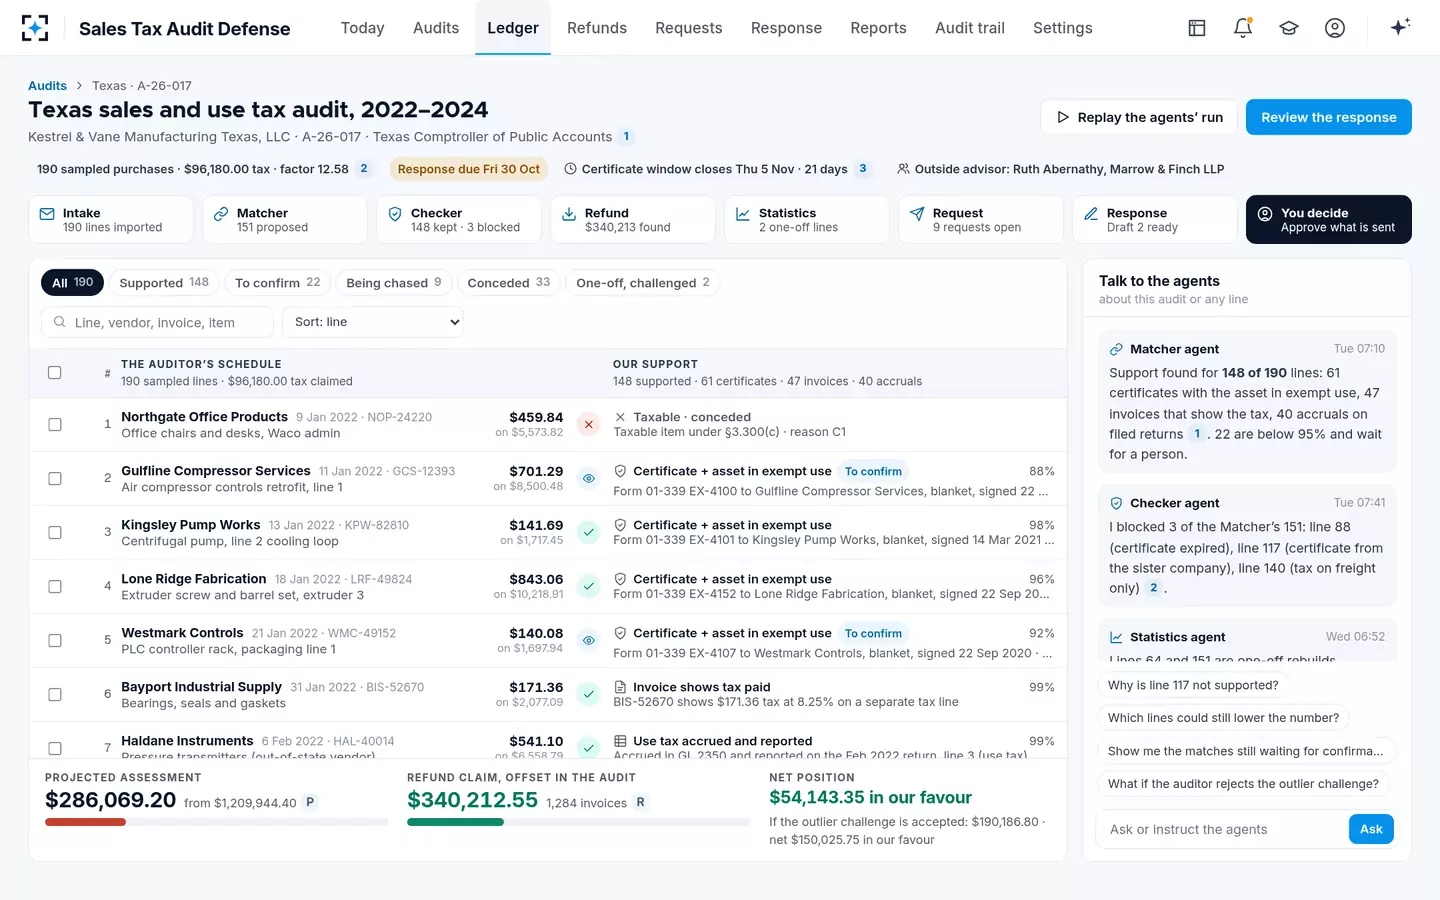Tick the checkbox for Gulfline Compressor Services
The height and width of the screenshot is (900, 1440).
[x=55, y=479]
